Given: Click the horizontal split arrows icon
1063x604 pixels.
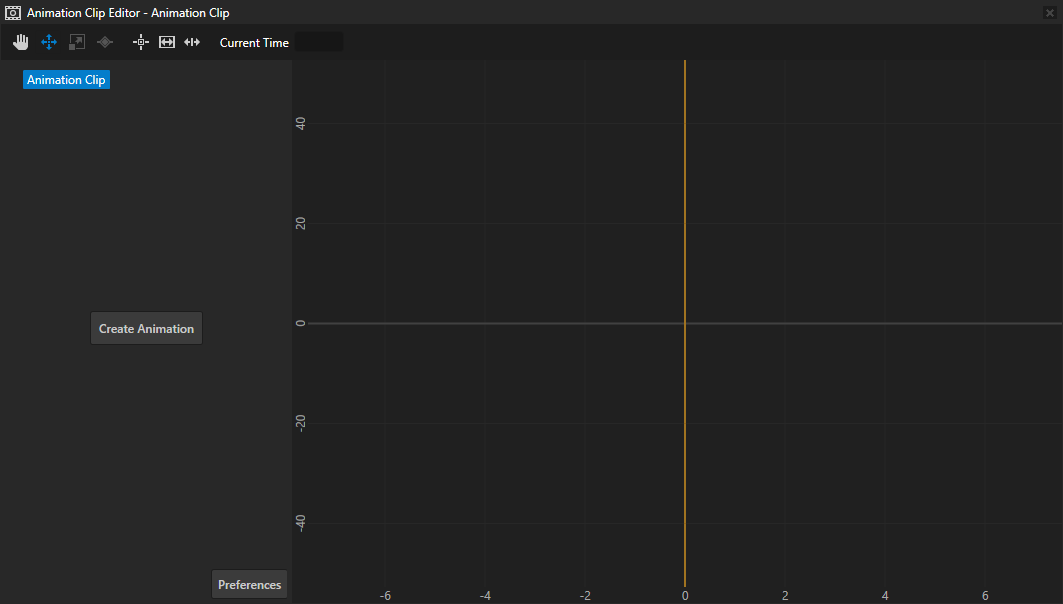Looking at the screenshot, I should (193, 42).
